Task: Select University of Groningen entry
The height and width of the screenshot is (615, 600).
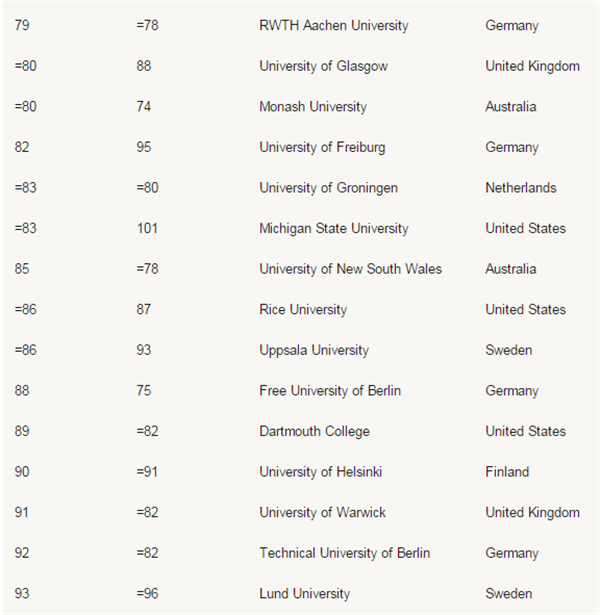Action: tap(329, 188)
